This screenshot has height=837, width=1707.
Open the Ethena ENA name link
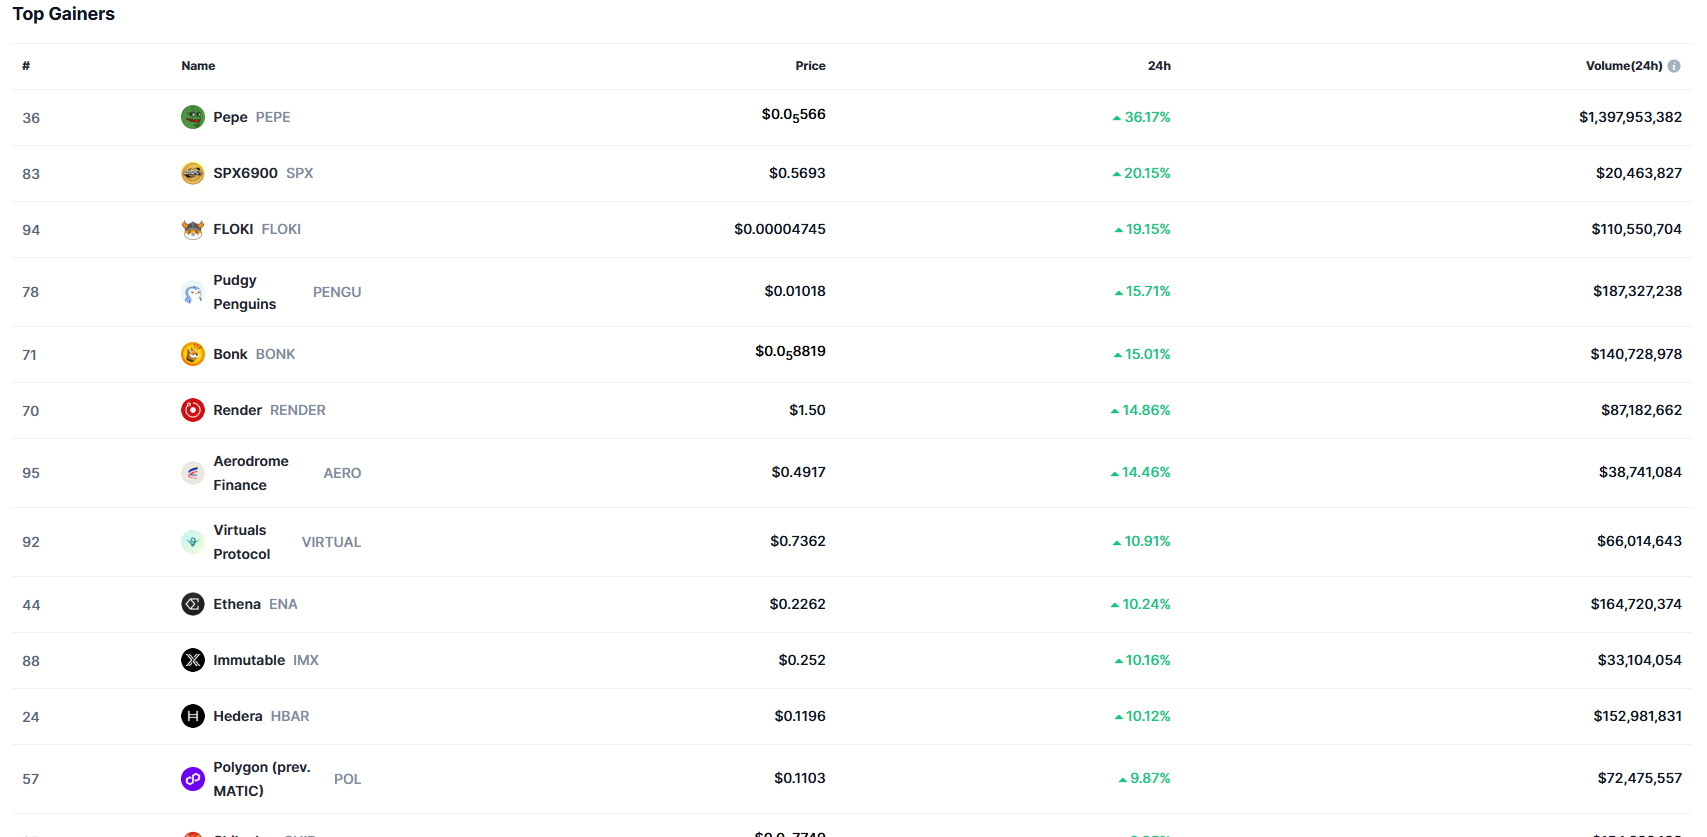point(255,604)
